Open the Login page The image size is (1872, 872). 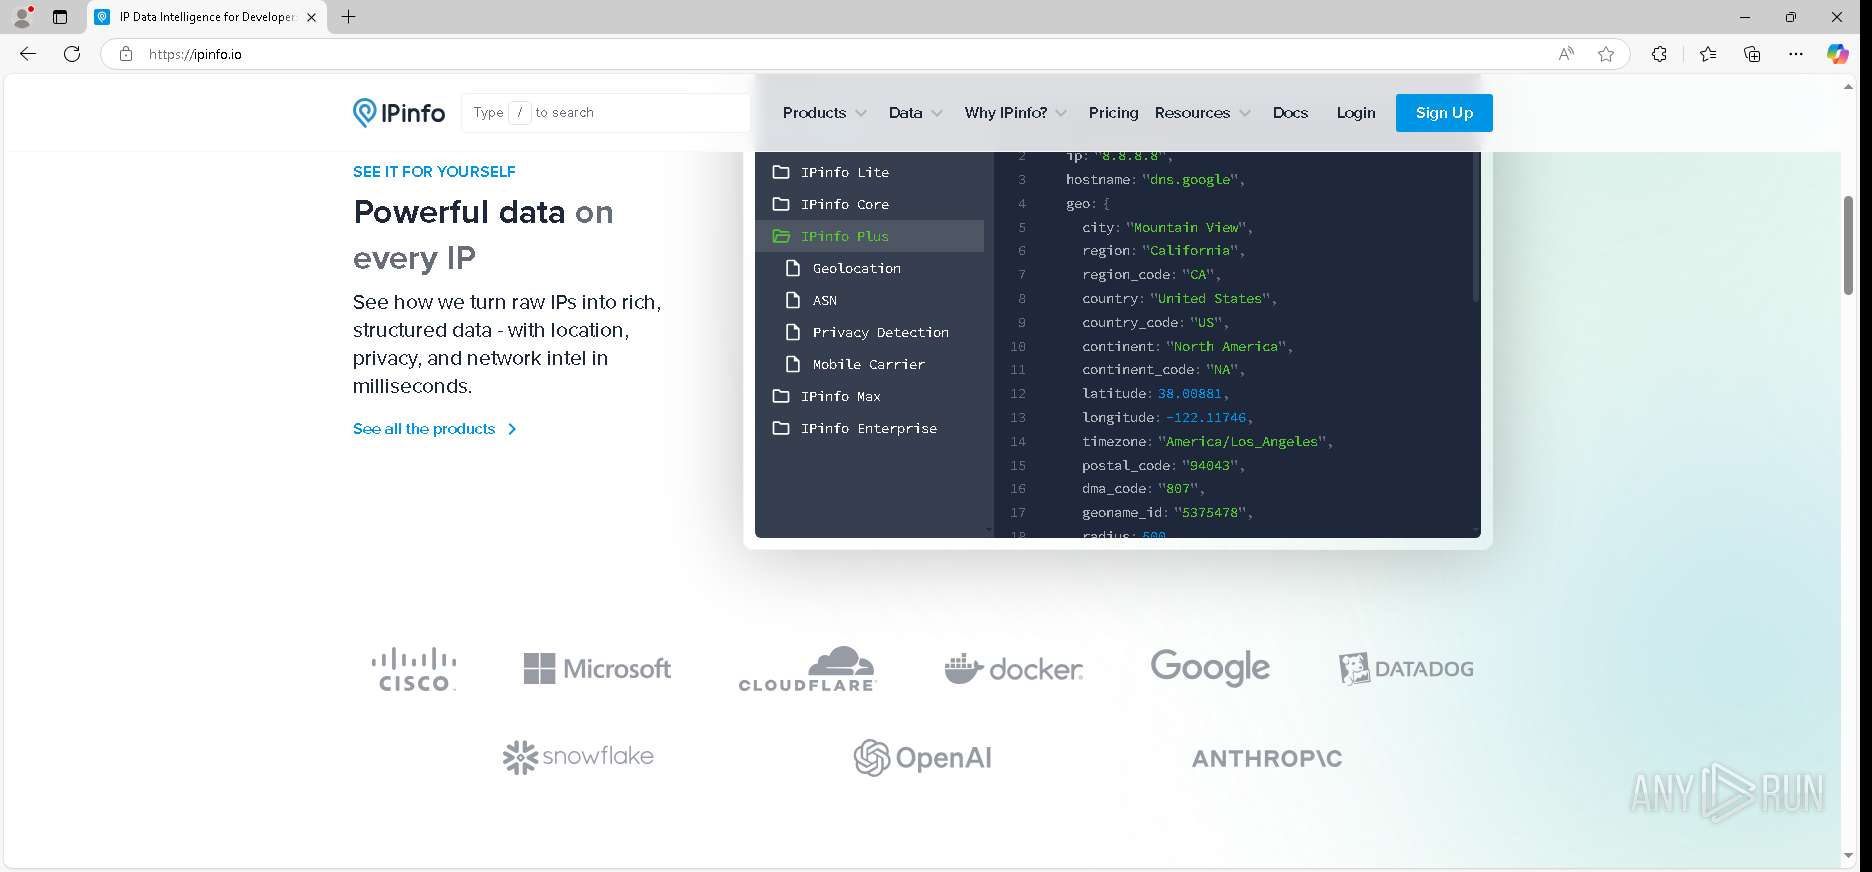pyautogui.click(x=1356, y=113)
